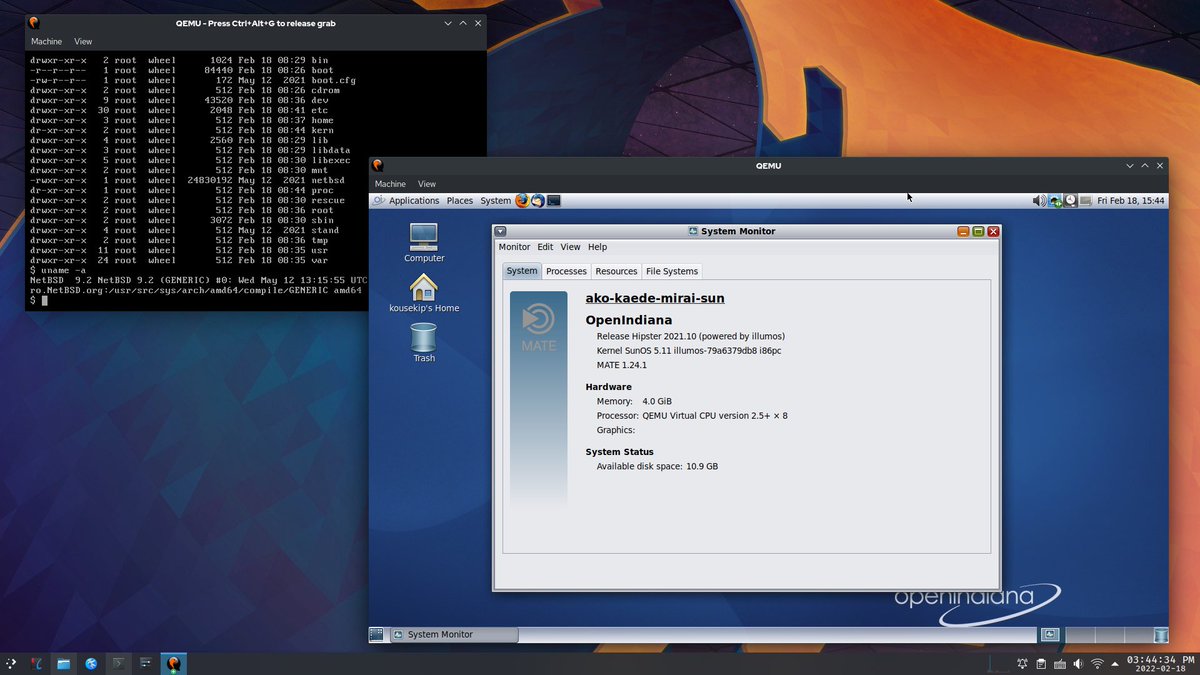The width and height of the screenshot is (1200, 675).
Task: Click the MATE 1.24.1 version text
Action: [621, 365]
